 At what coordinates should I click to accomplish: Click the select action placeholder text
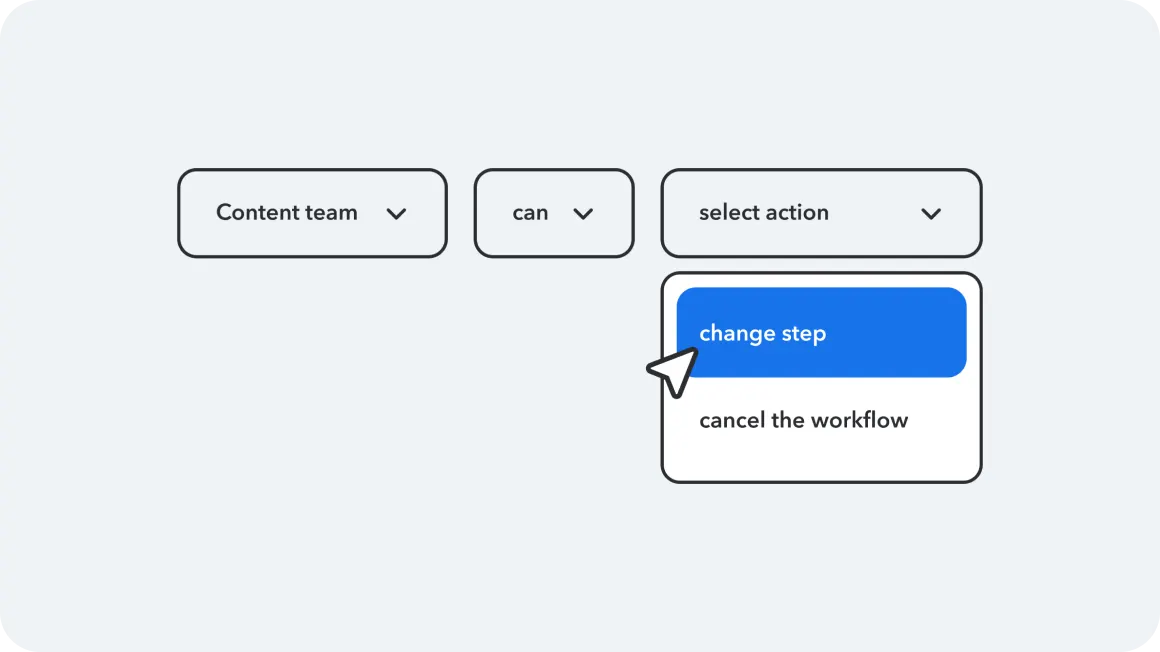click(764, 213)
